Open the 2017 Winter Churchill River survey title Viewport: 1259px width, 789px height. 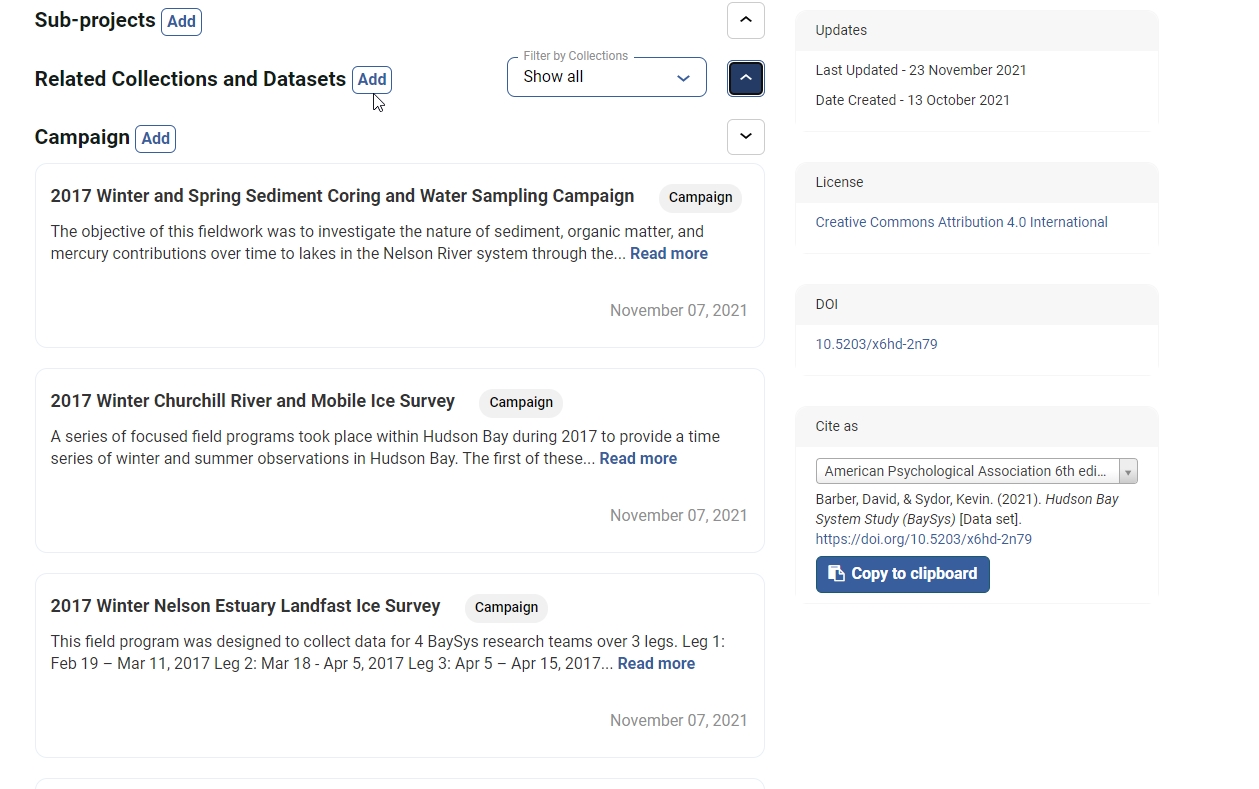(x=252, y=401)
